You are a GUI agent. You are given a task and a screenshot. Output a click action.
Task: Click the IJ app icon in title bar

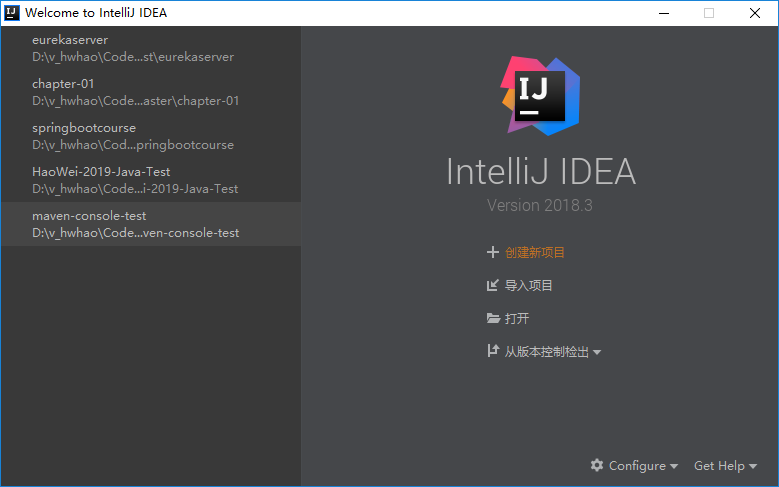[x=12, y=13]
